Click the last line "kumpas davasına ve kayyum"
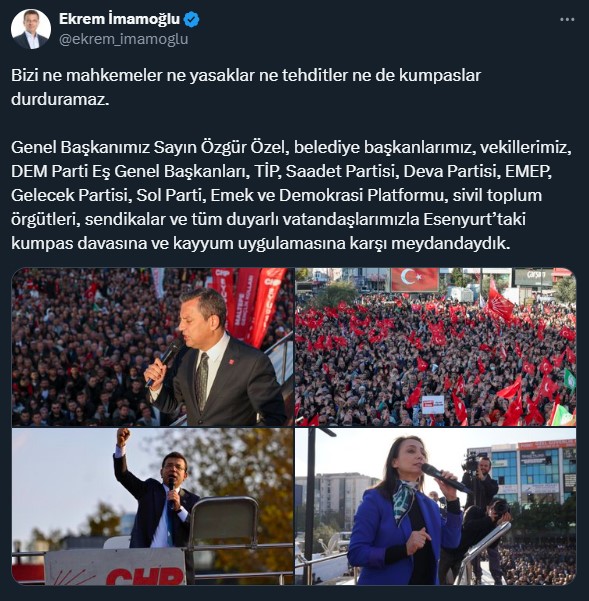589x601 pixels. pyautogui.click(x=261, y=243)
